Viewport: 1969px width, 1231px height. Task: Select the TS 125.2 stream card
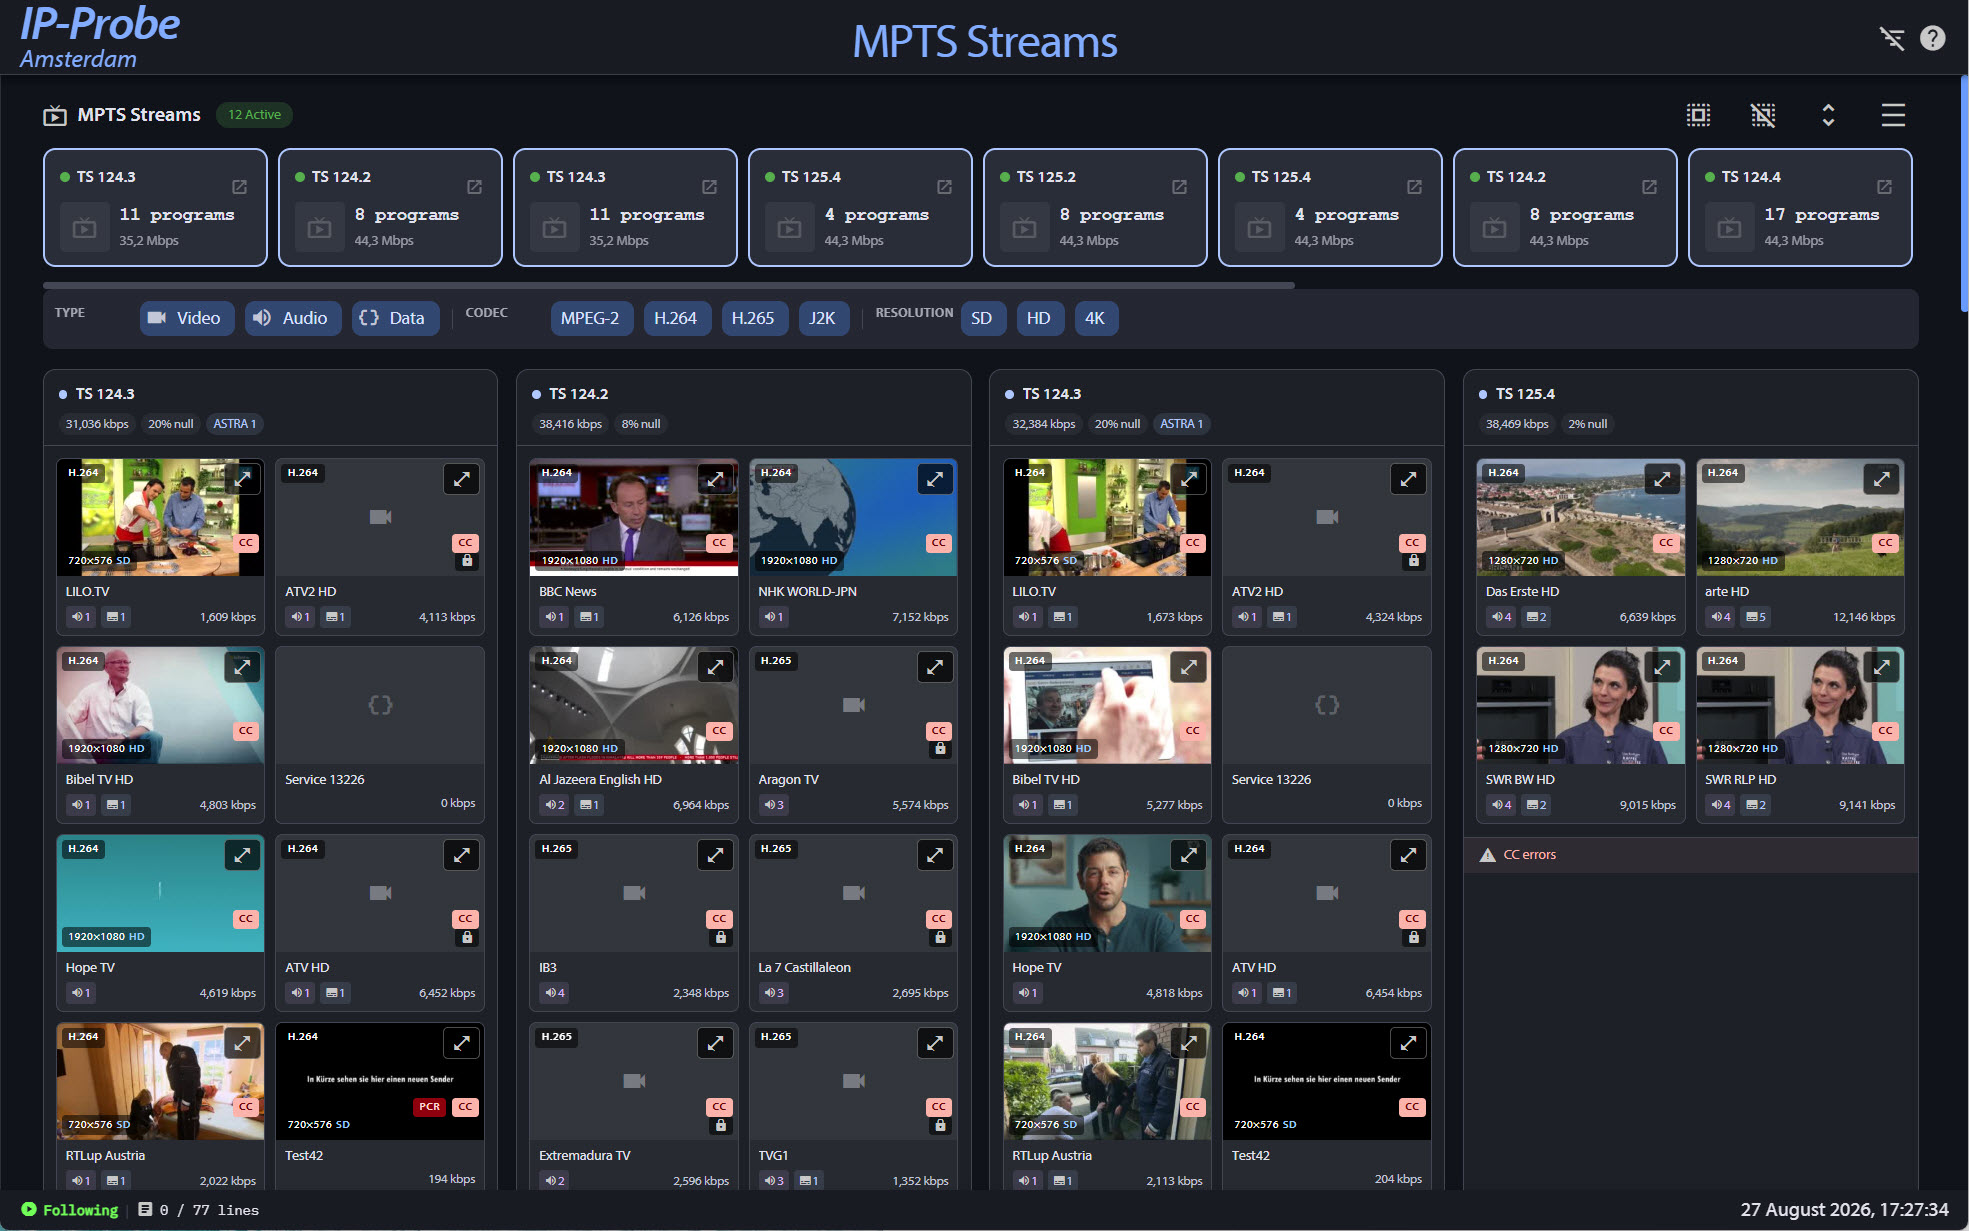(1095, 208)
